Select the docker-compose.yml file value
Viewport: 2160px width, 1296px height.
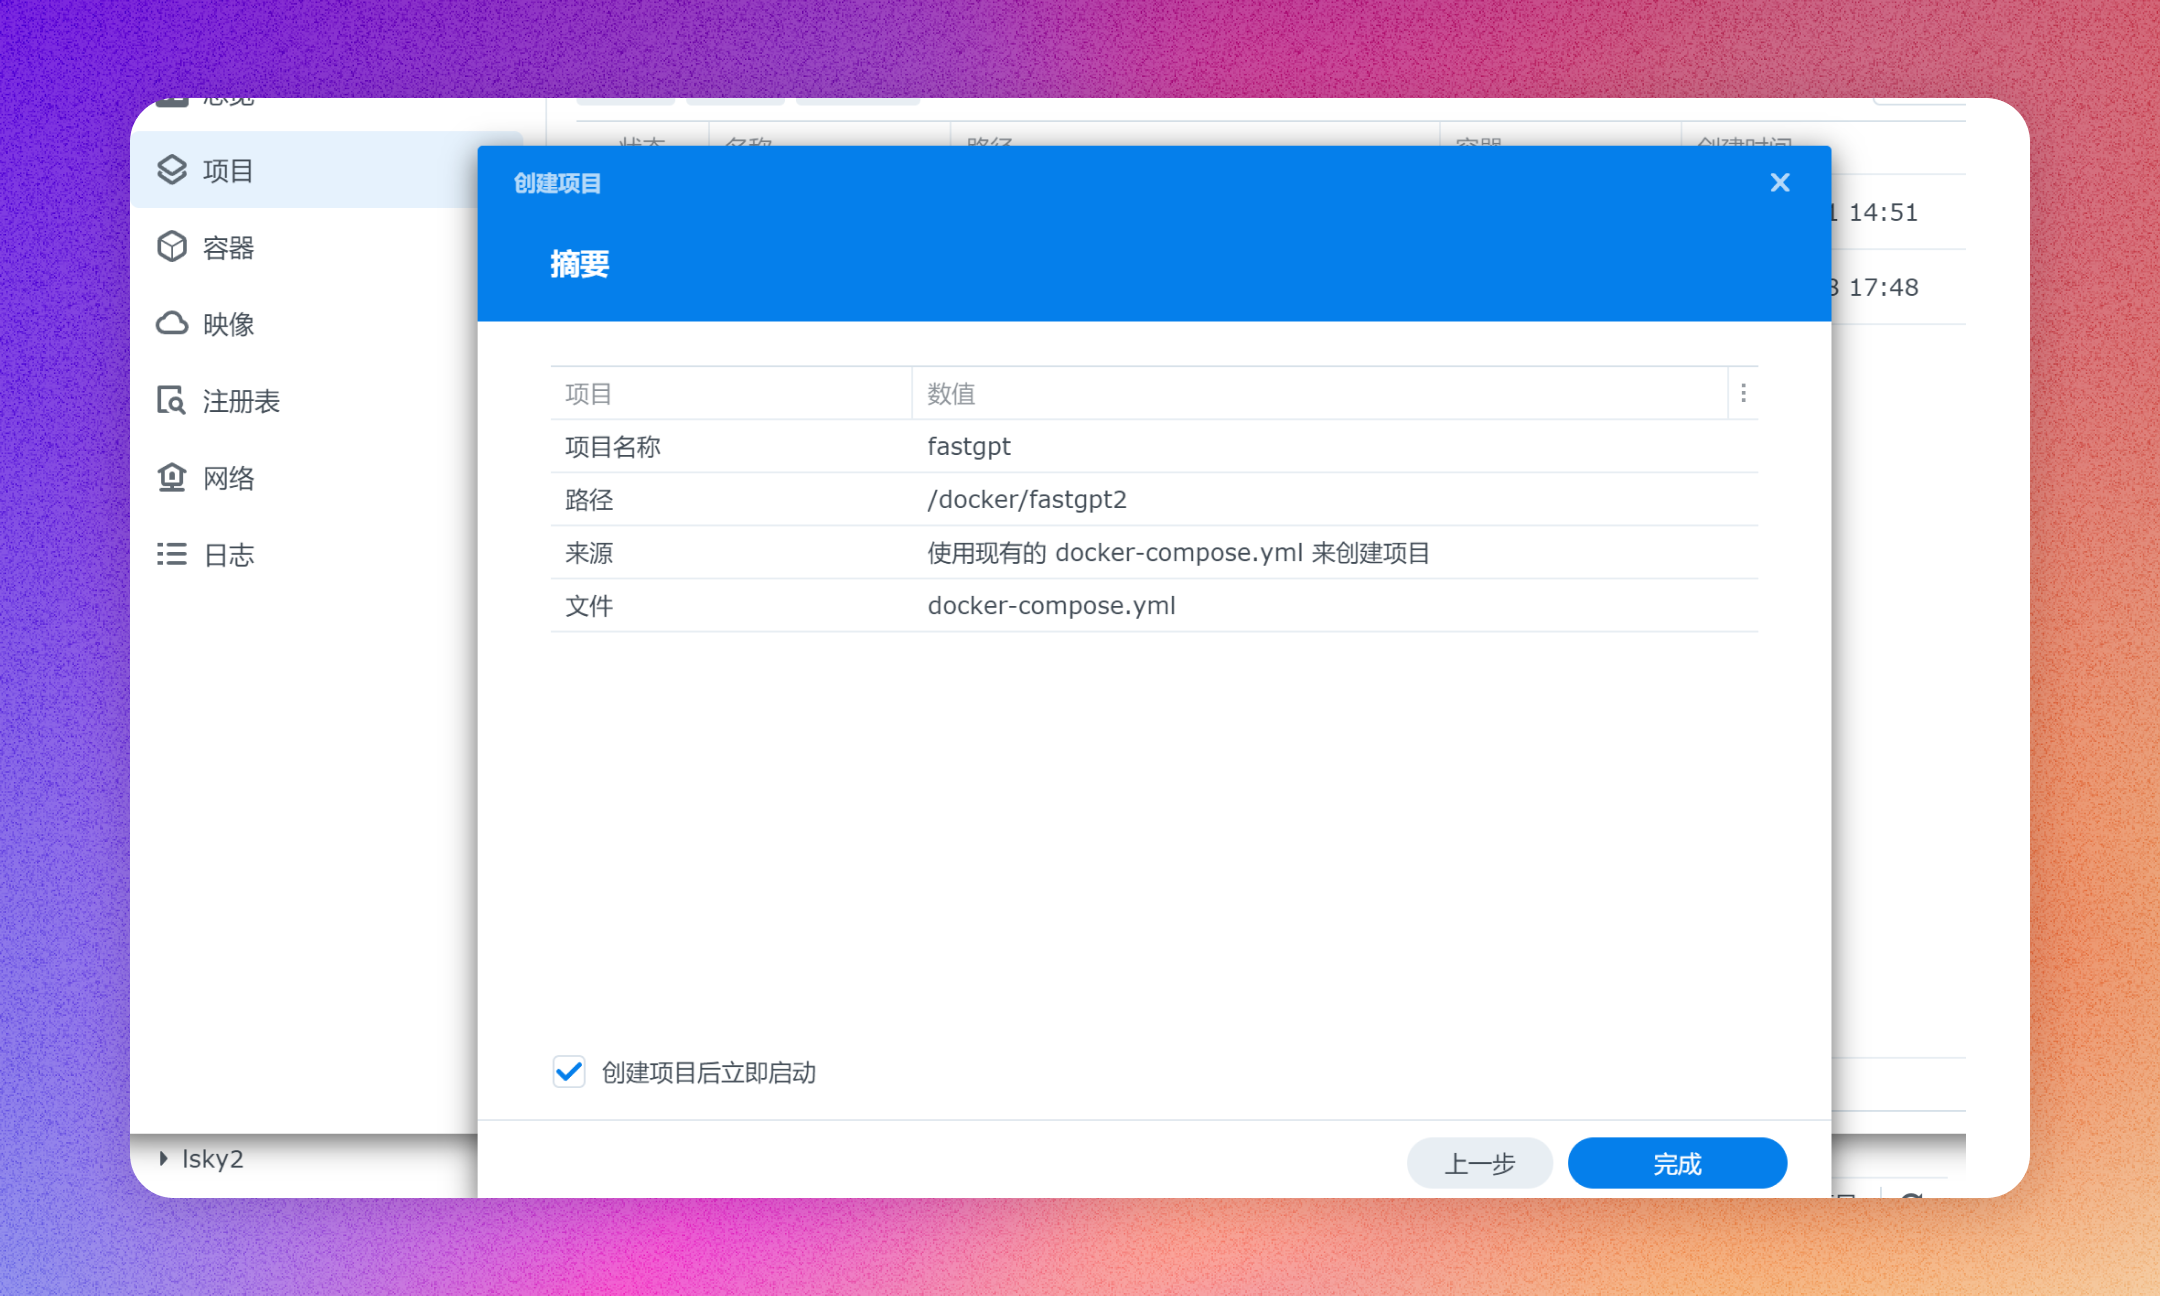coord(1051,605)
